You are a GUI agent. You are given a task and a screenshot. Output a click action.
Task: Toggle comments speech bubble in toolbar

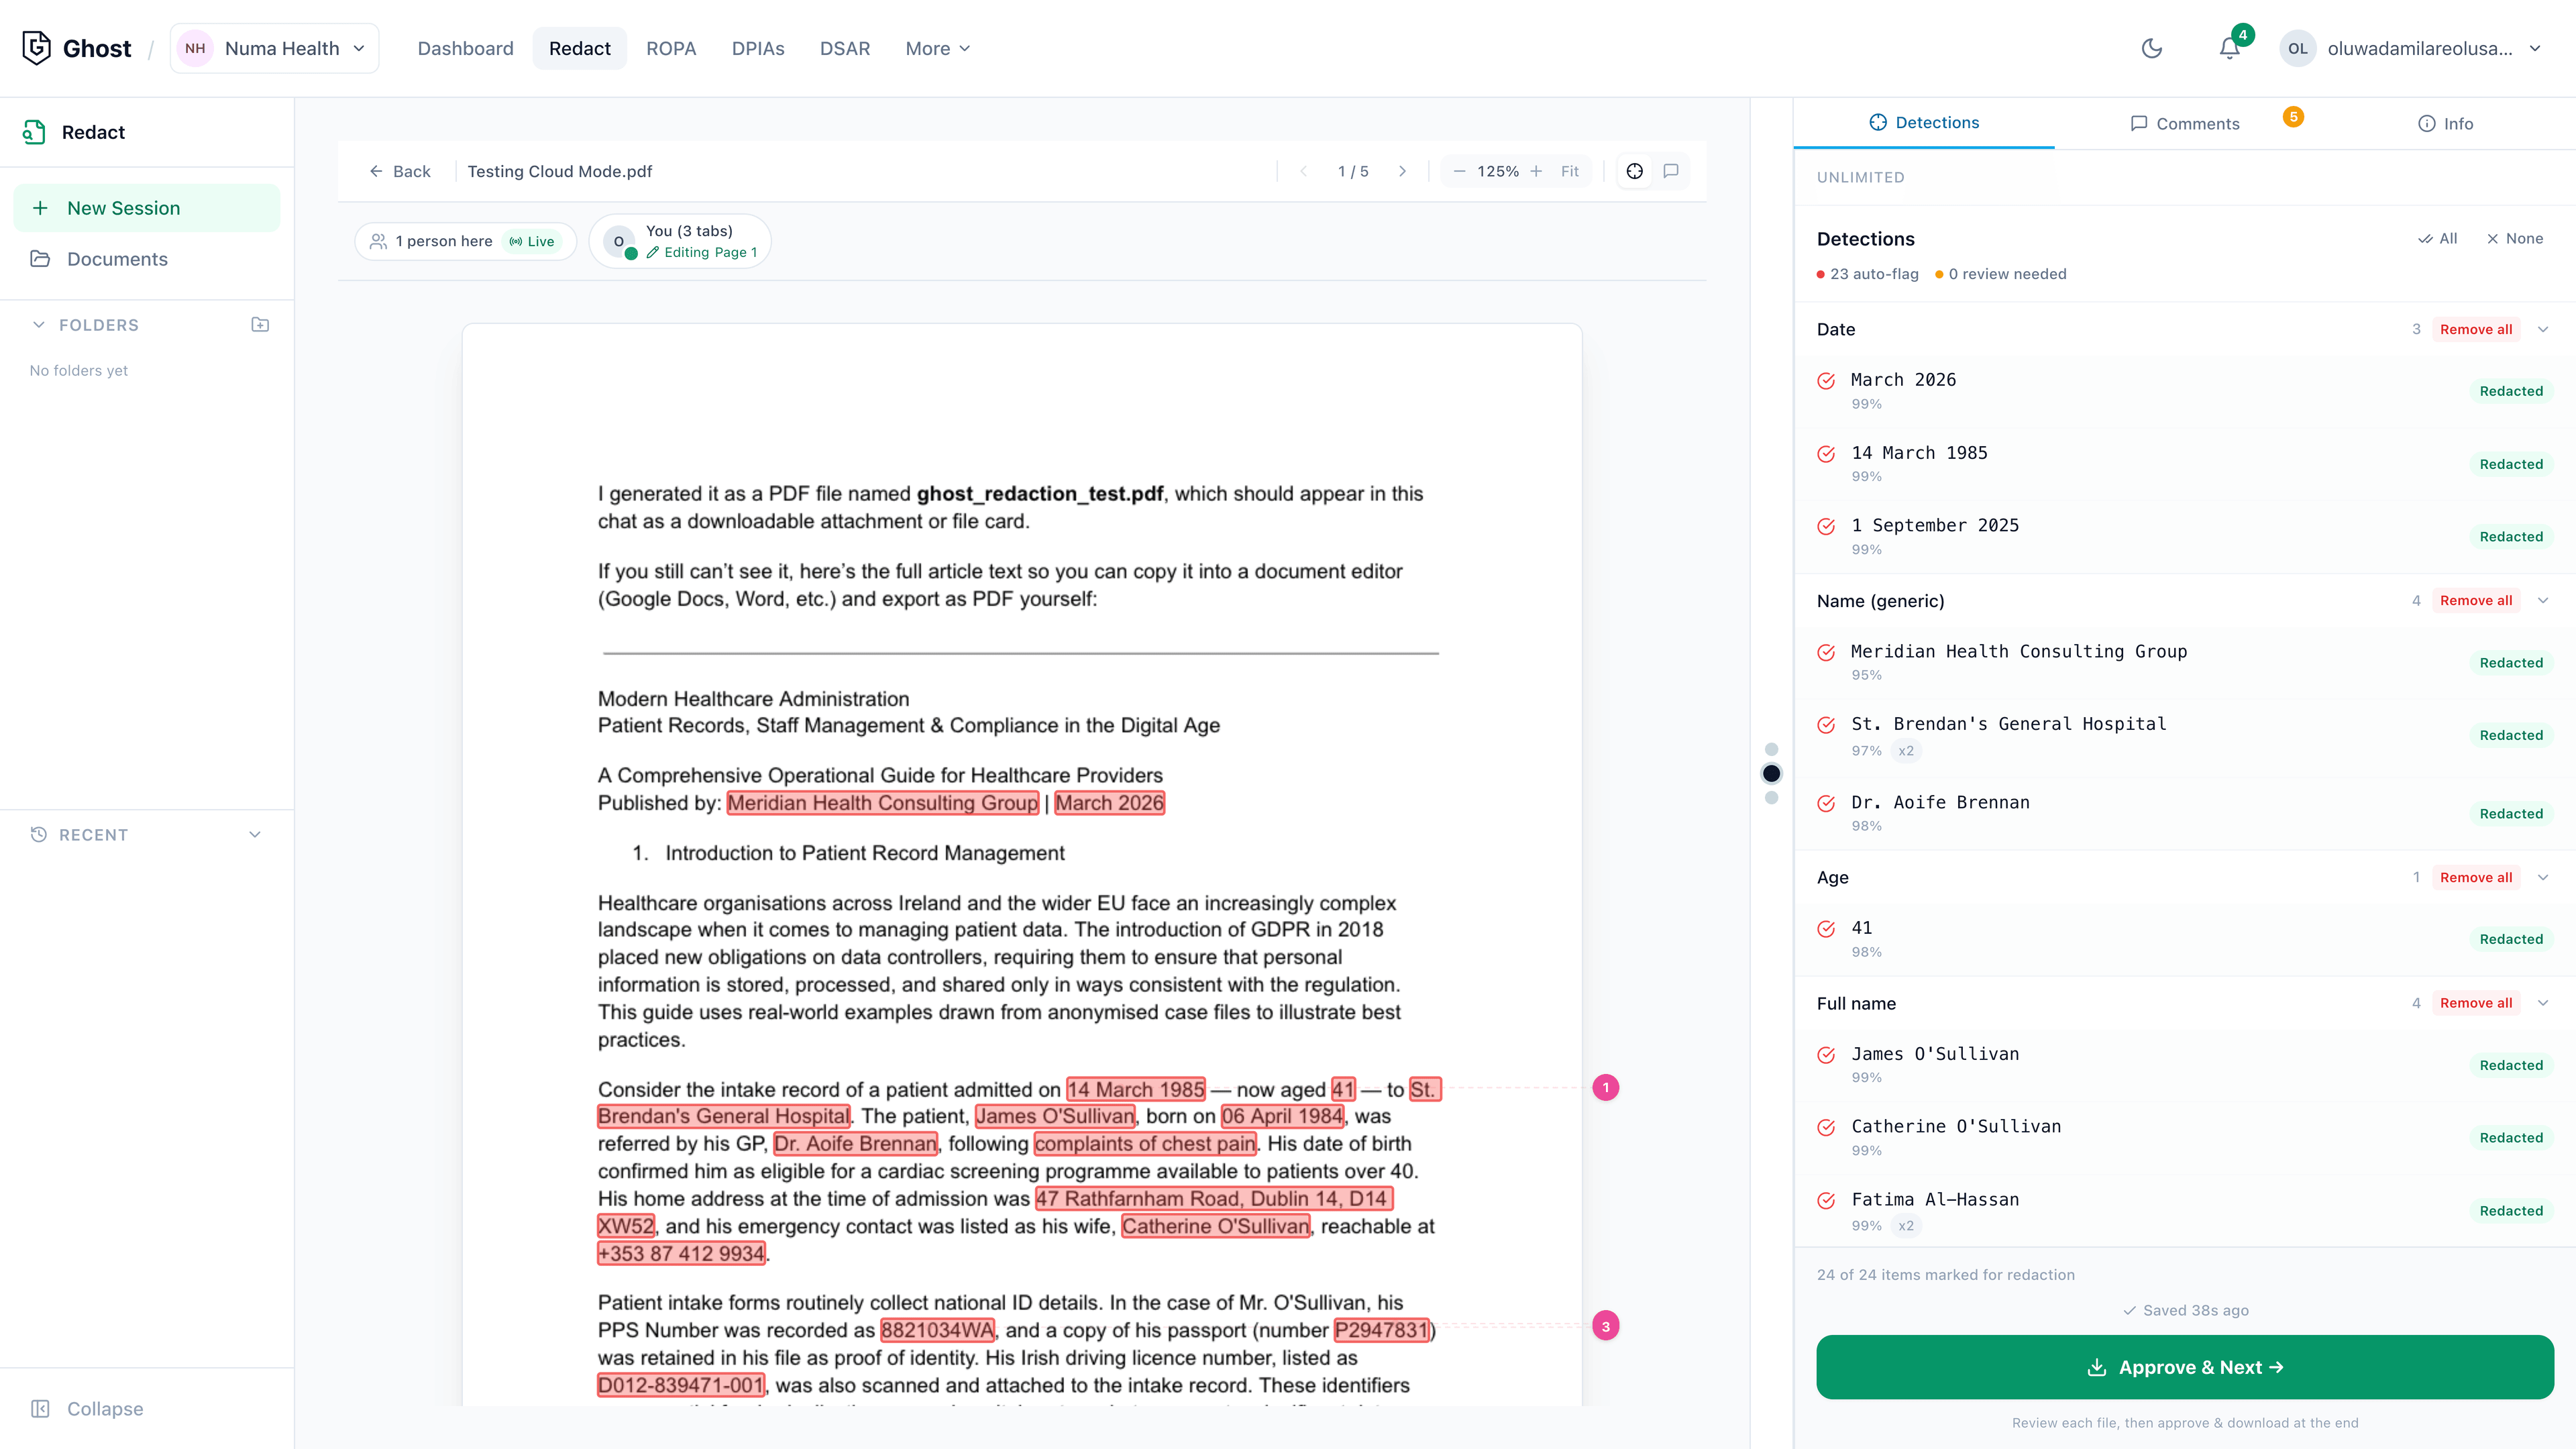click(1670, 171)
